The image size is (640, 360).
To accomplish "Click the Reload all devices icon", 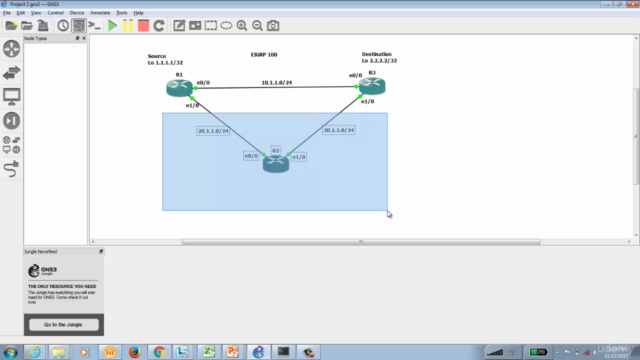I will tap(159, 26).
